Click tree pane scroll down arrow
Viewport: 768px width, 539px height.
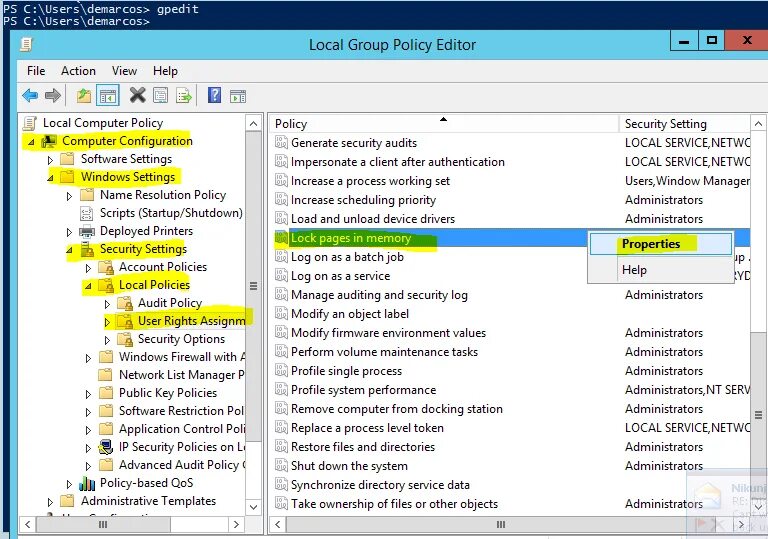(x=253, y=507)
